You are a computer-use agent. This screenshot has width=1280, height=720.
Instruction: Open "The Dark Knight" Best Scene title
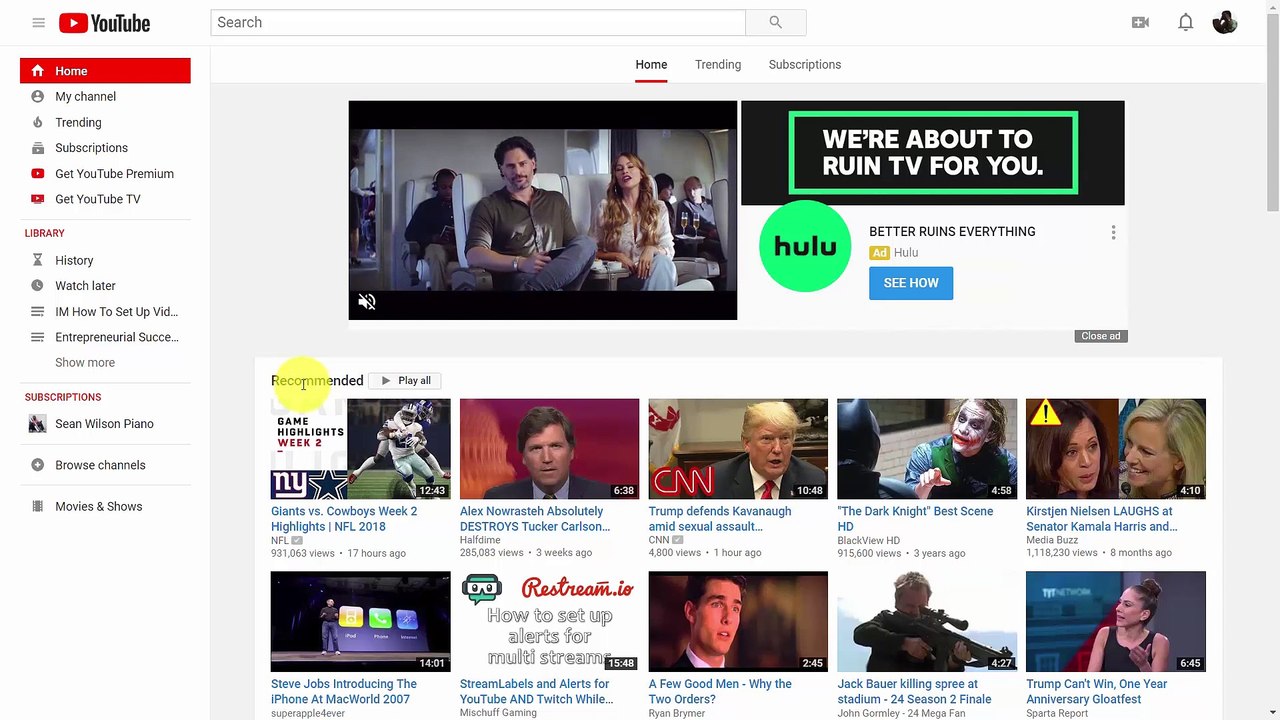click(x=915, y=519)
